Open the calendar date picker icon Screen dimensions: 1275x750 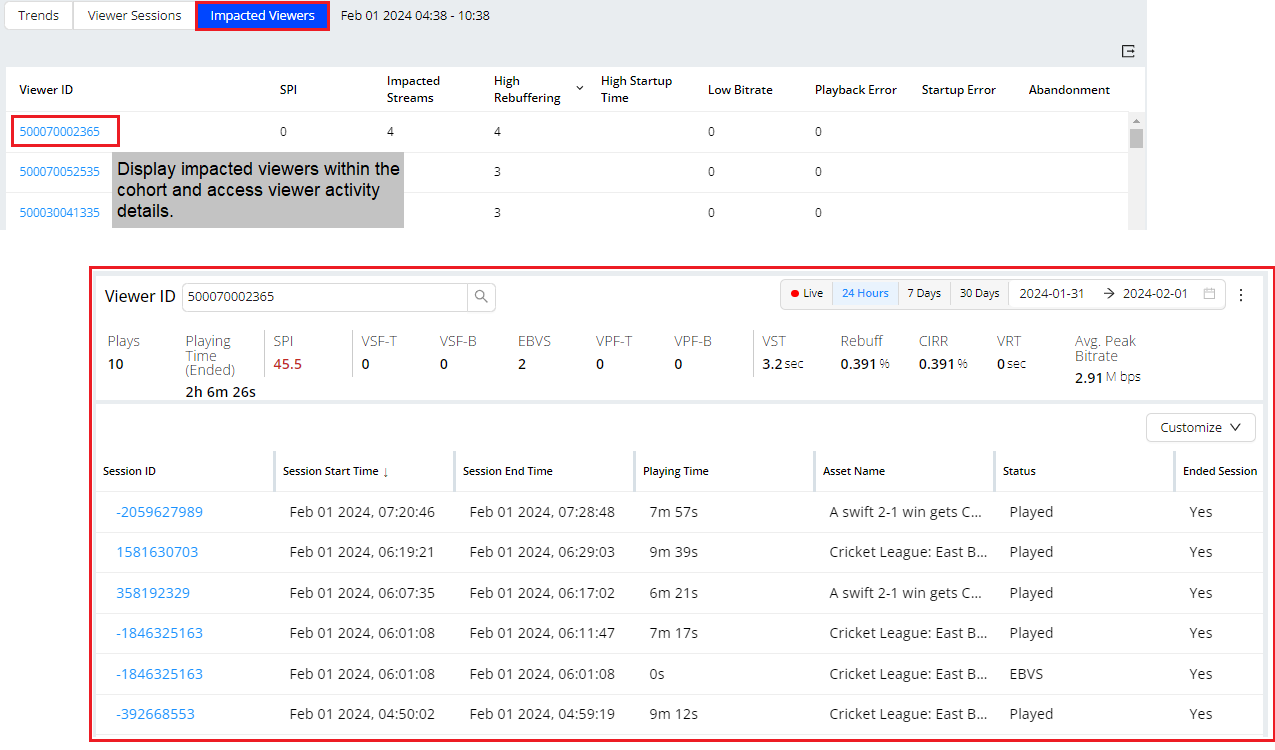coord(1209,294)
